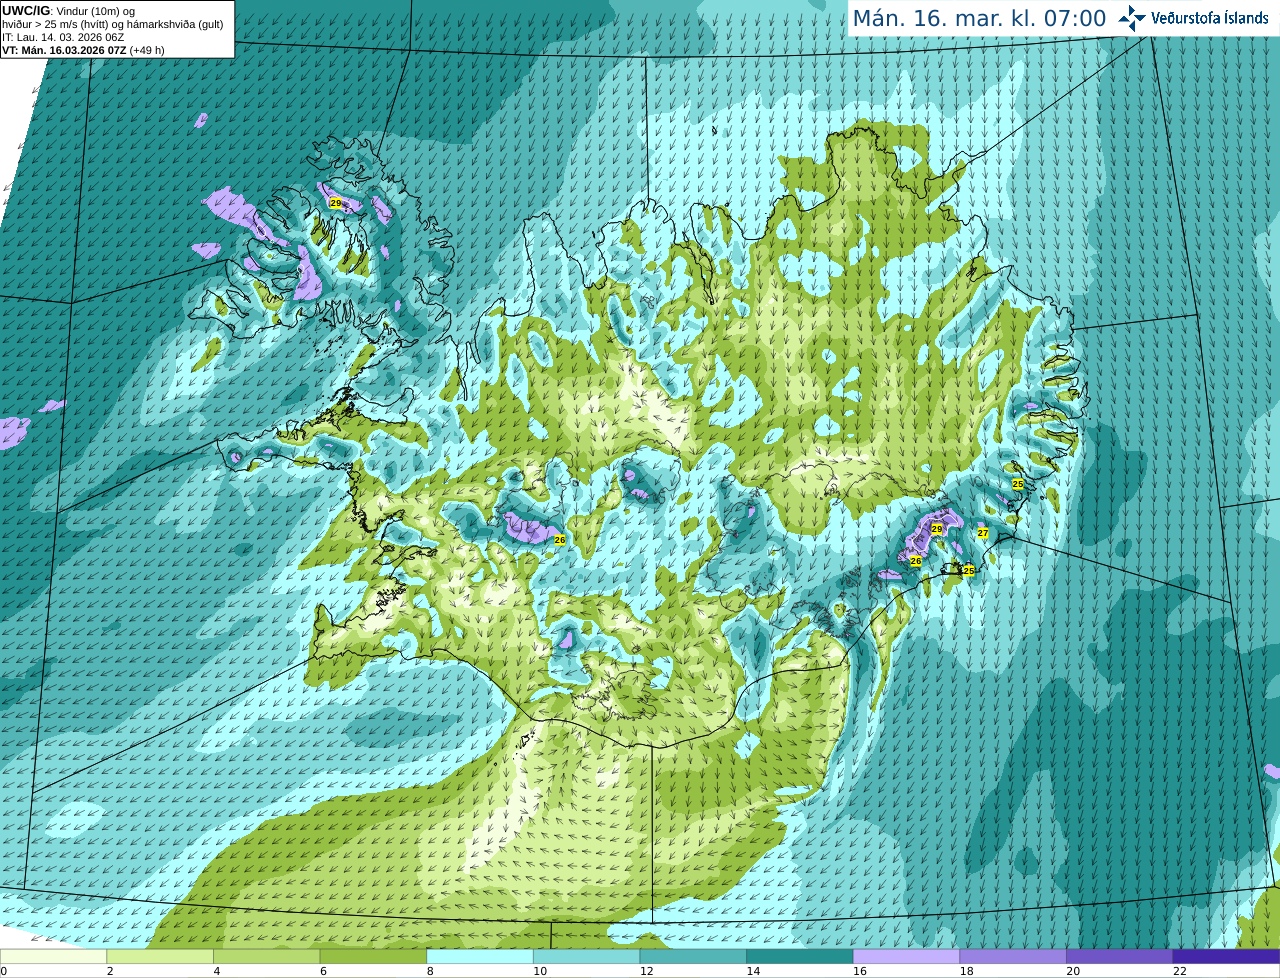1280x978 pixels.
Task: Click the VT: Mán. 16.03.2026 07Z (+49 h) line
Action: (83, 50)
